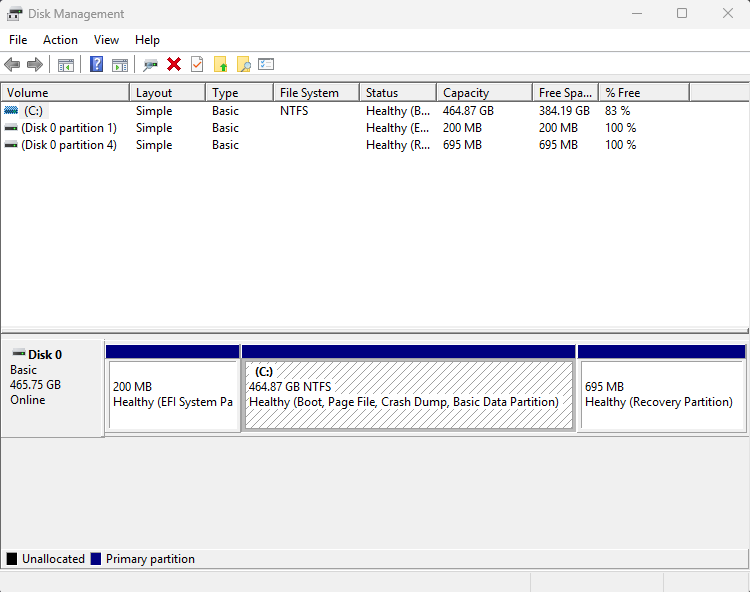Sort by the Free Space column header

[x=566, y=92]
